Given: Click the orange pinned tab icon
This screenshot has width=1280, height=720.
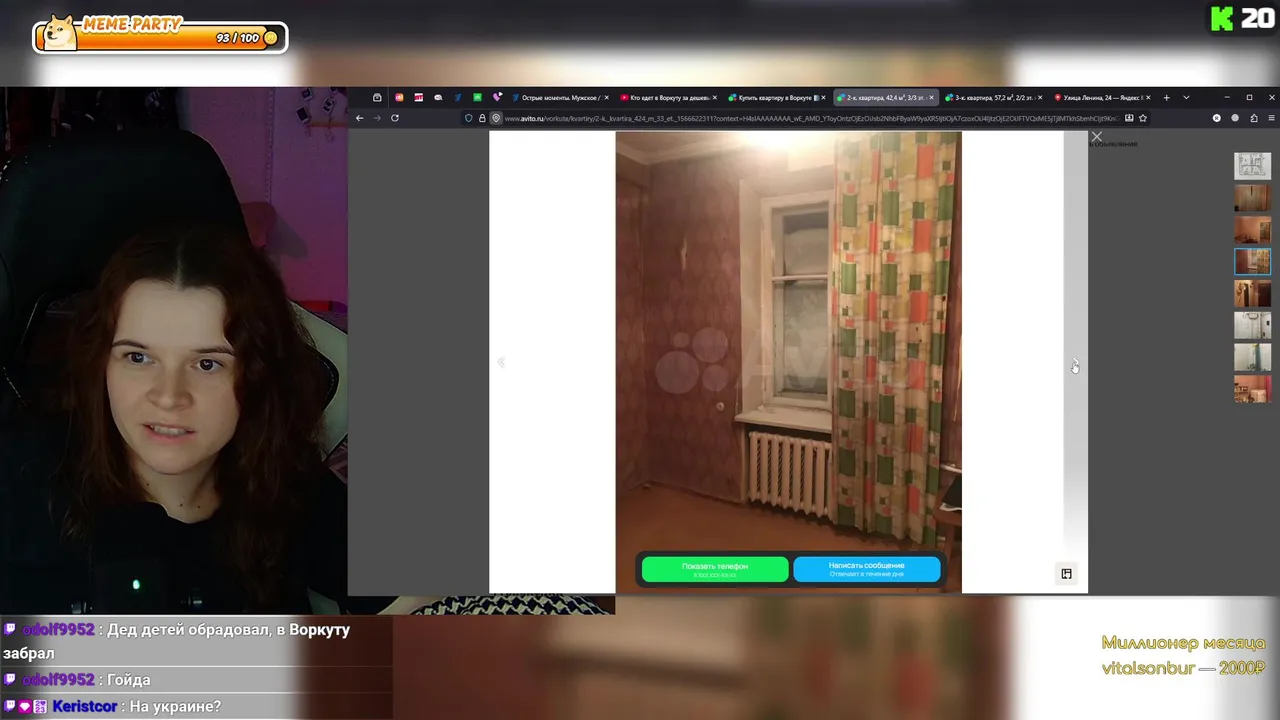Looking at the screenshot, I should 399,98.
